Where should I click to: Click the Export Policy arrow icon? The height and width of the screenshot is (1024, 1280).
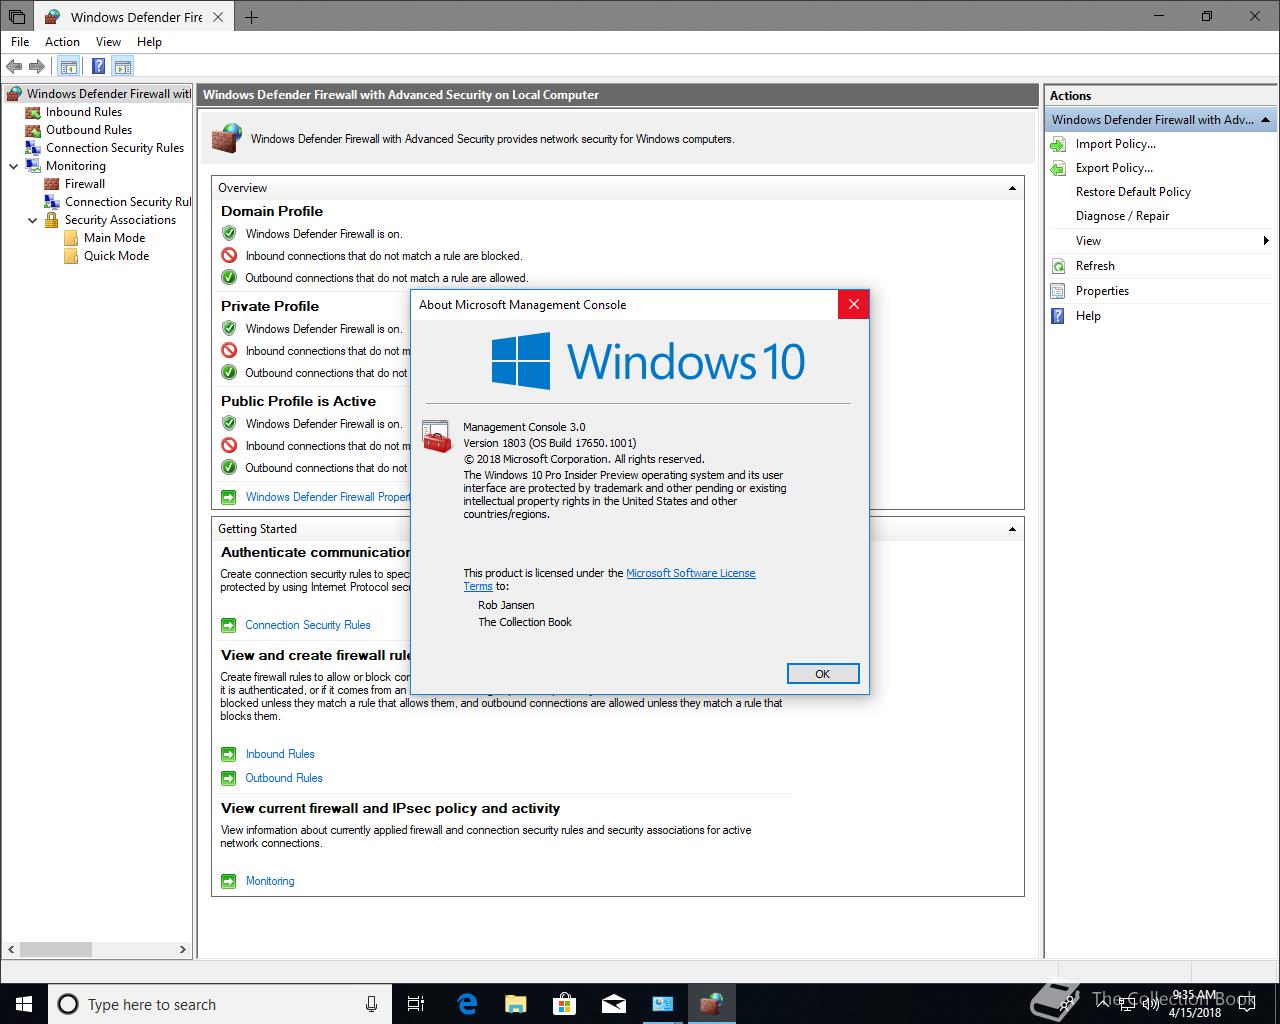tap(1058, 168)
